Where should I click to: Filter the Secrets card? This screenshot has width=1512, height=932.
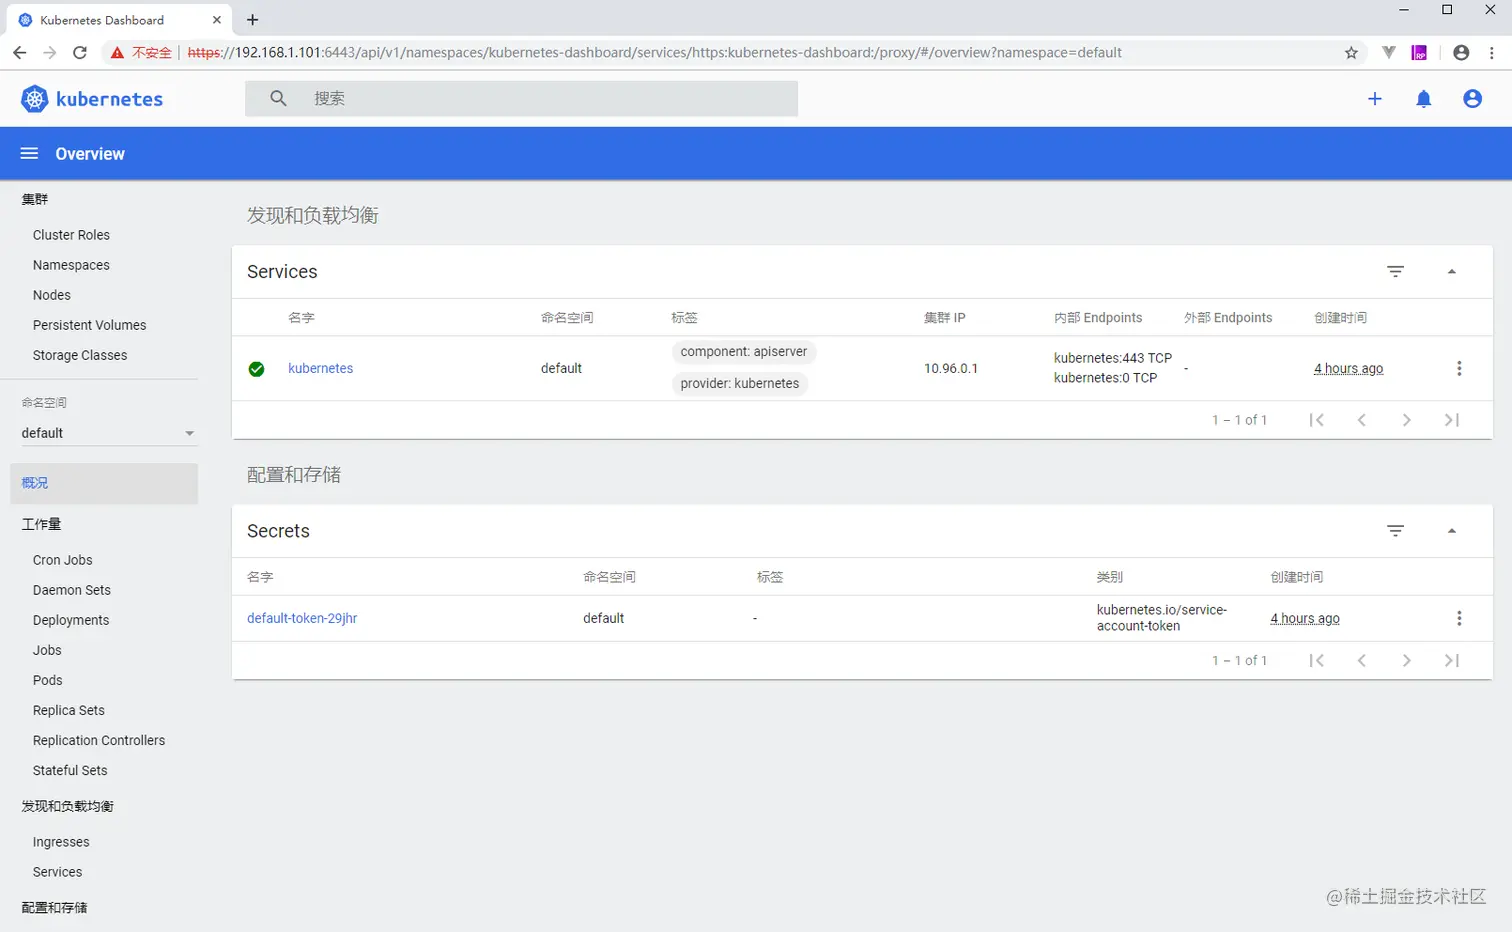coord(1396,530)
